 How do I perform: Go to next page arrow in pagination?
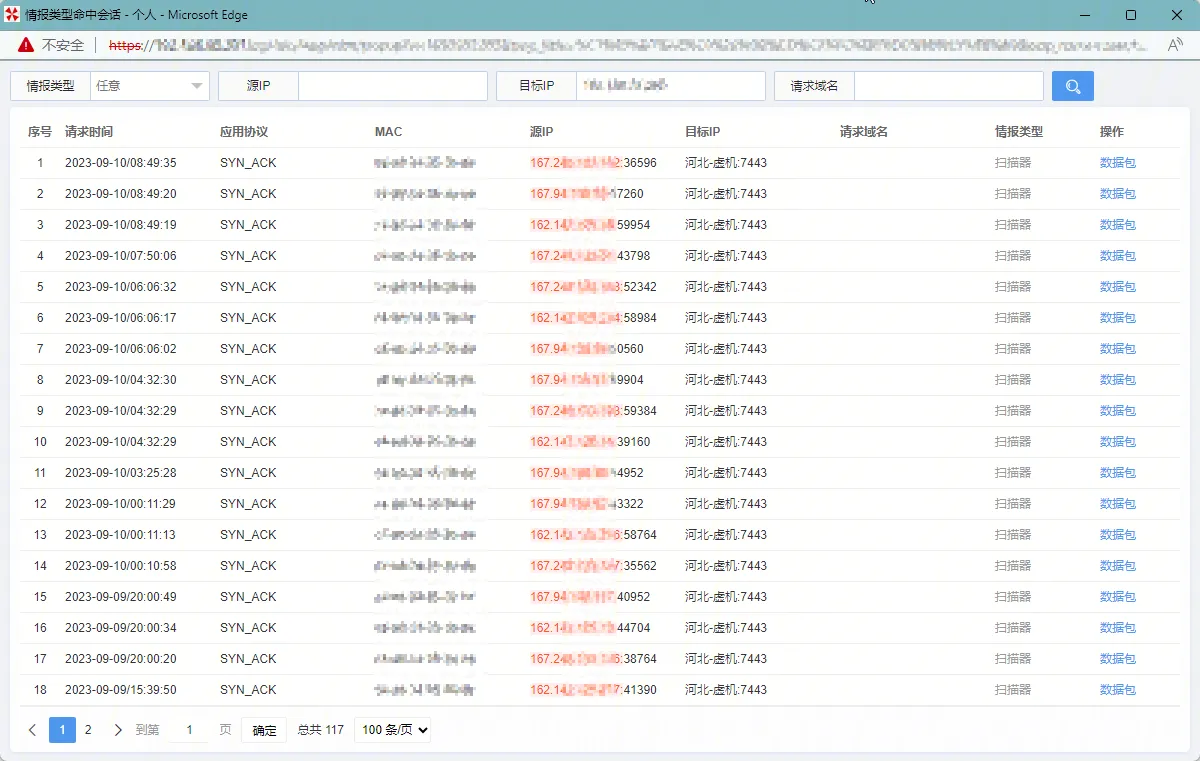[118, 730]
